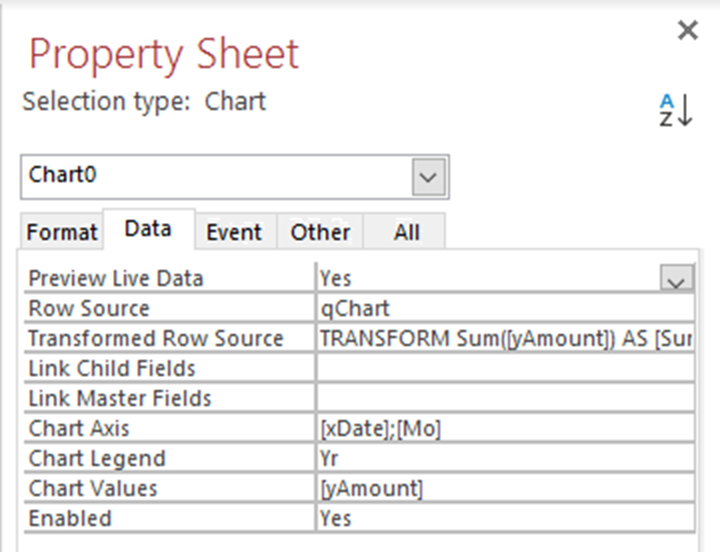Switch to the Format tab

pyautogui.click(x=62, y=232)
